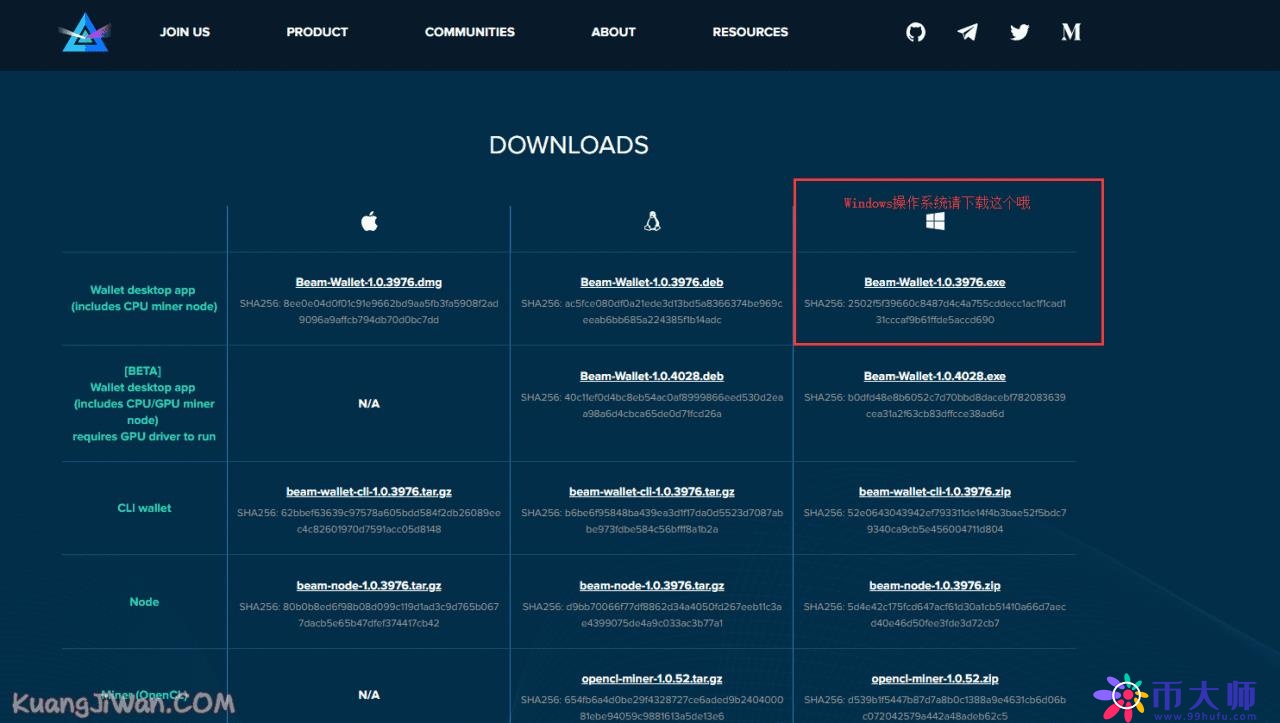Open the JOIN US menu
The image size is (1280, 723).
(184, 32)
